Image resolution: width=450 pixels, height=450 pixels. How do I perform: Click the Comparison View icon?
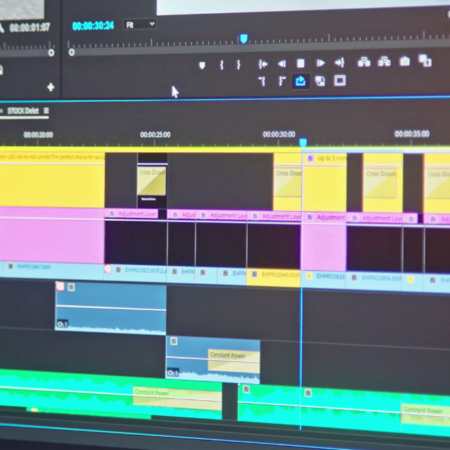point(425,61)
